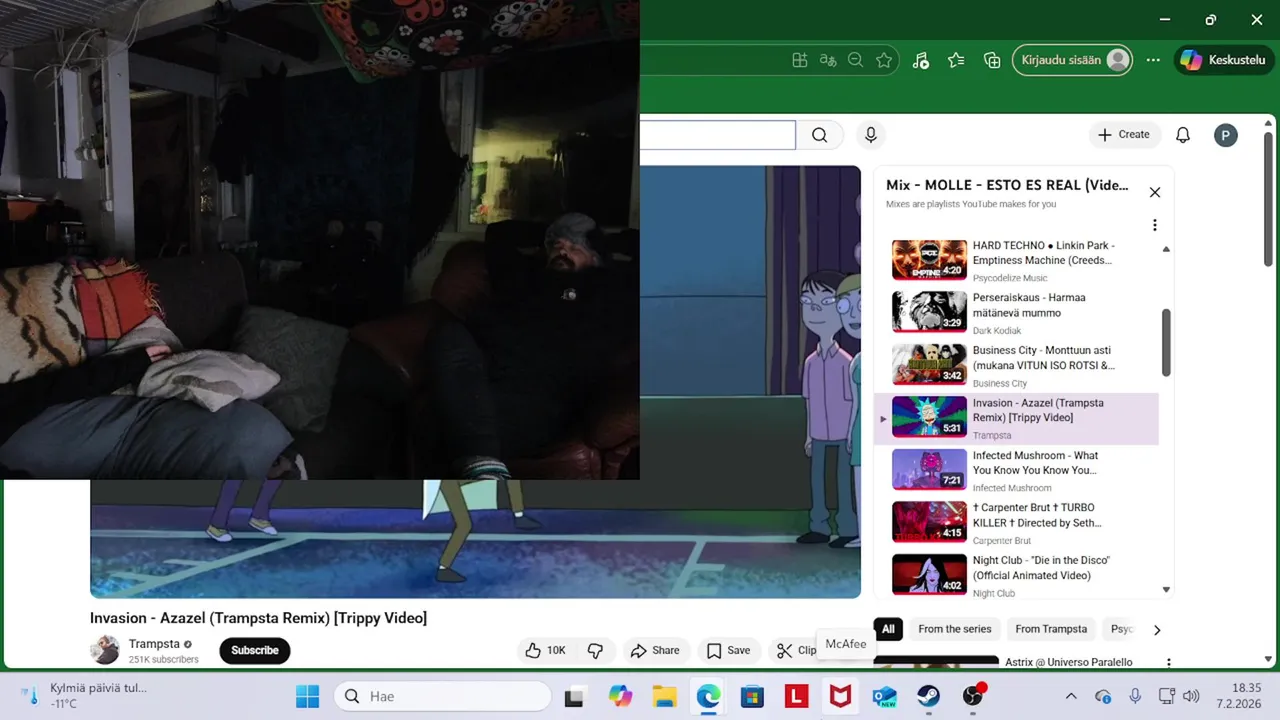The height and width of the screenshot is (720, 1280).
Task: Click playlist scroll down arrow
Action: click(1166, 590)
